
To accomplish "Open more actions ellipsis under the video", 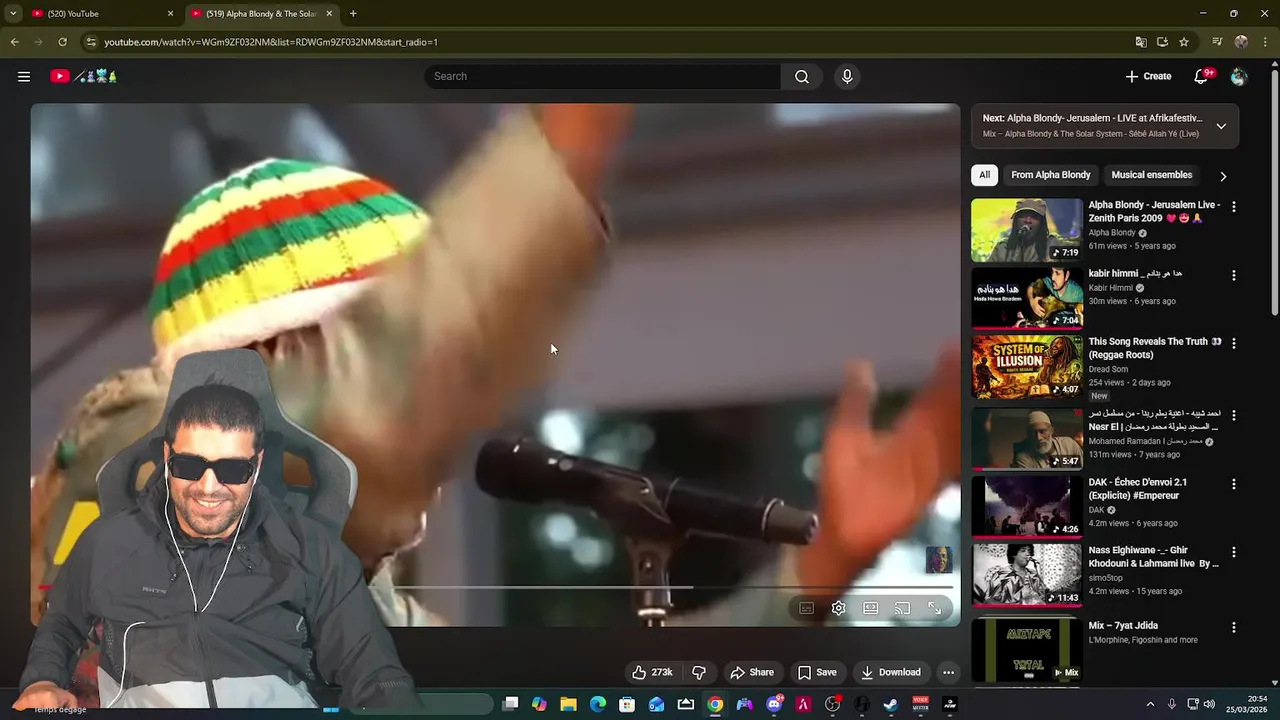I will click(948, 672).
